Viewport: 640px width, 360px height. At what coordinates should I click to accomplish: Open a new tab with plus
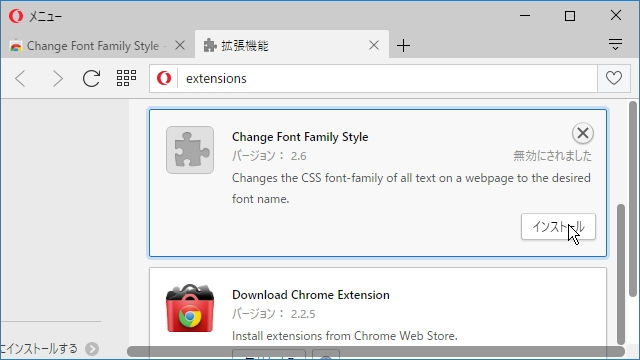pyautogui.click(x=403, y=45)
